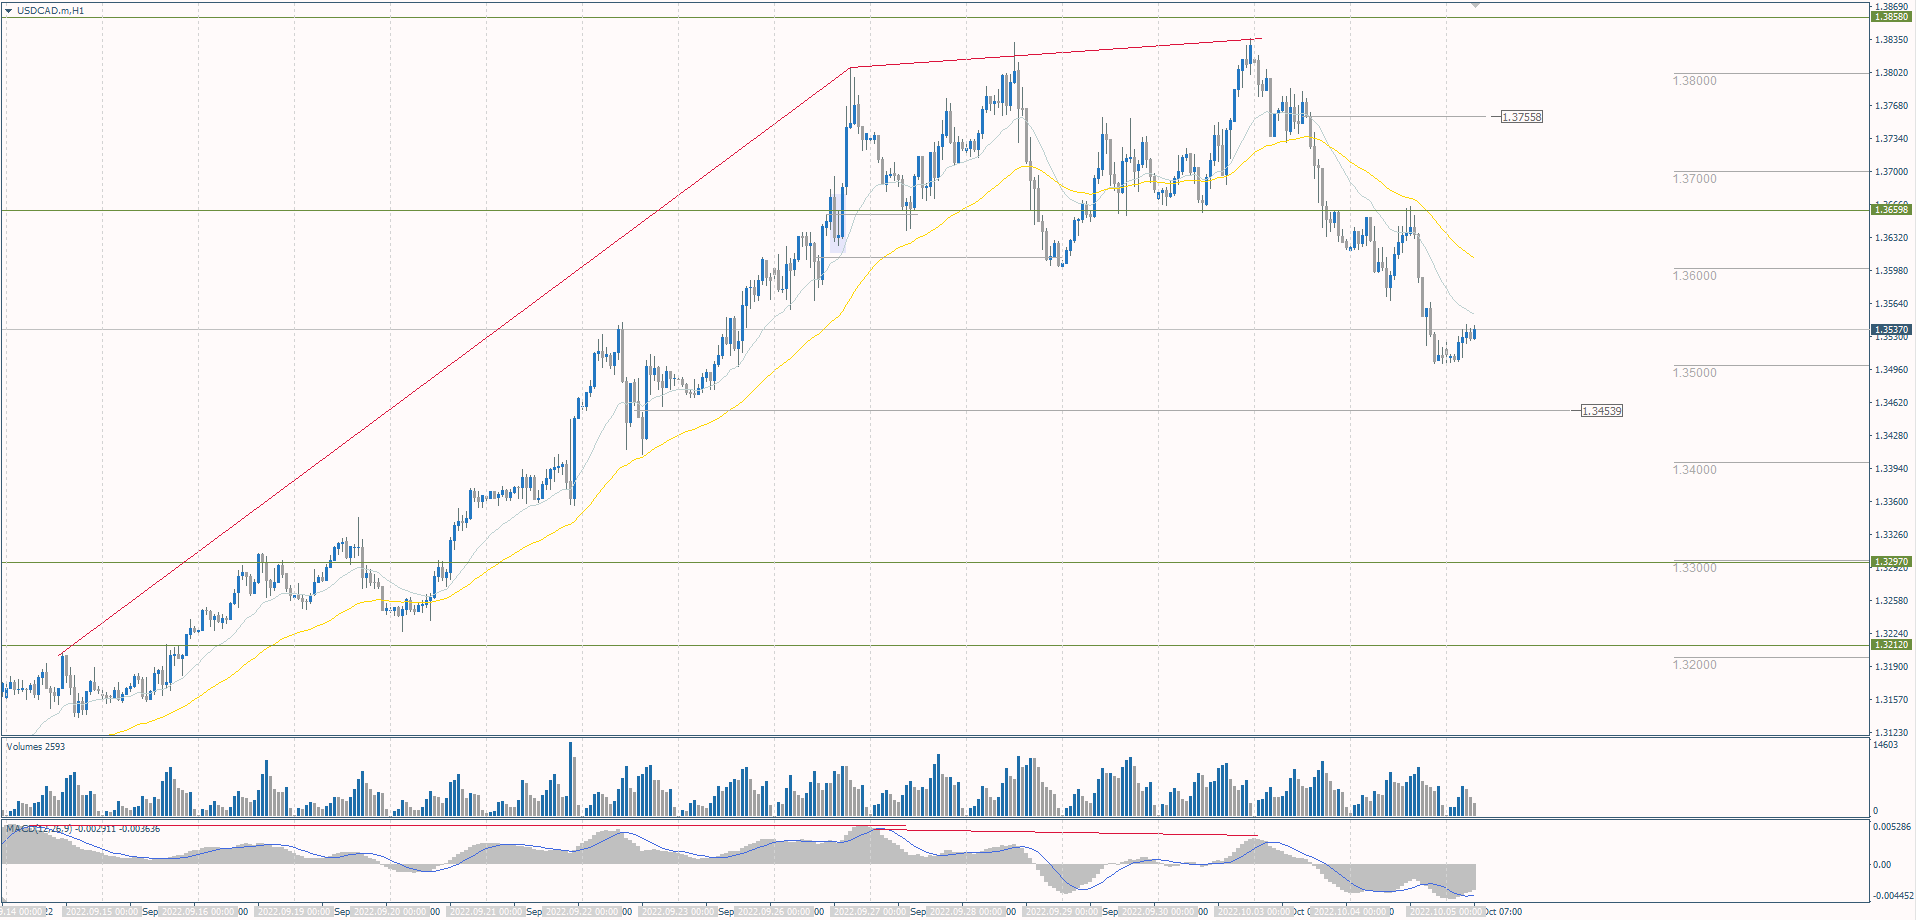Click the 2022.09.30 00:00 date label
Viewport: 1916px width, 920px height.
[x=1158, y=912]
